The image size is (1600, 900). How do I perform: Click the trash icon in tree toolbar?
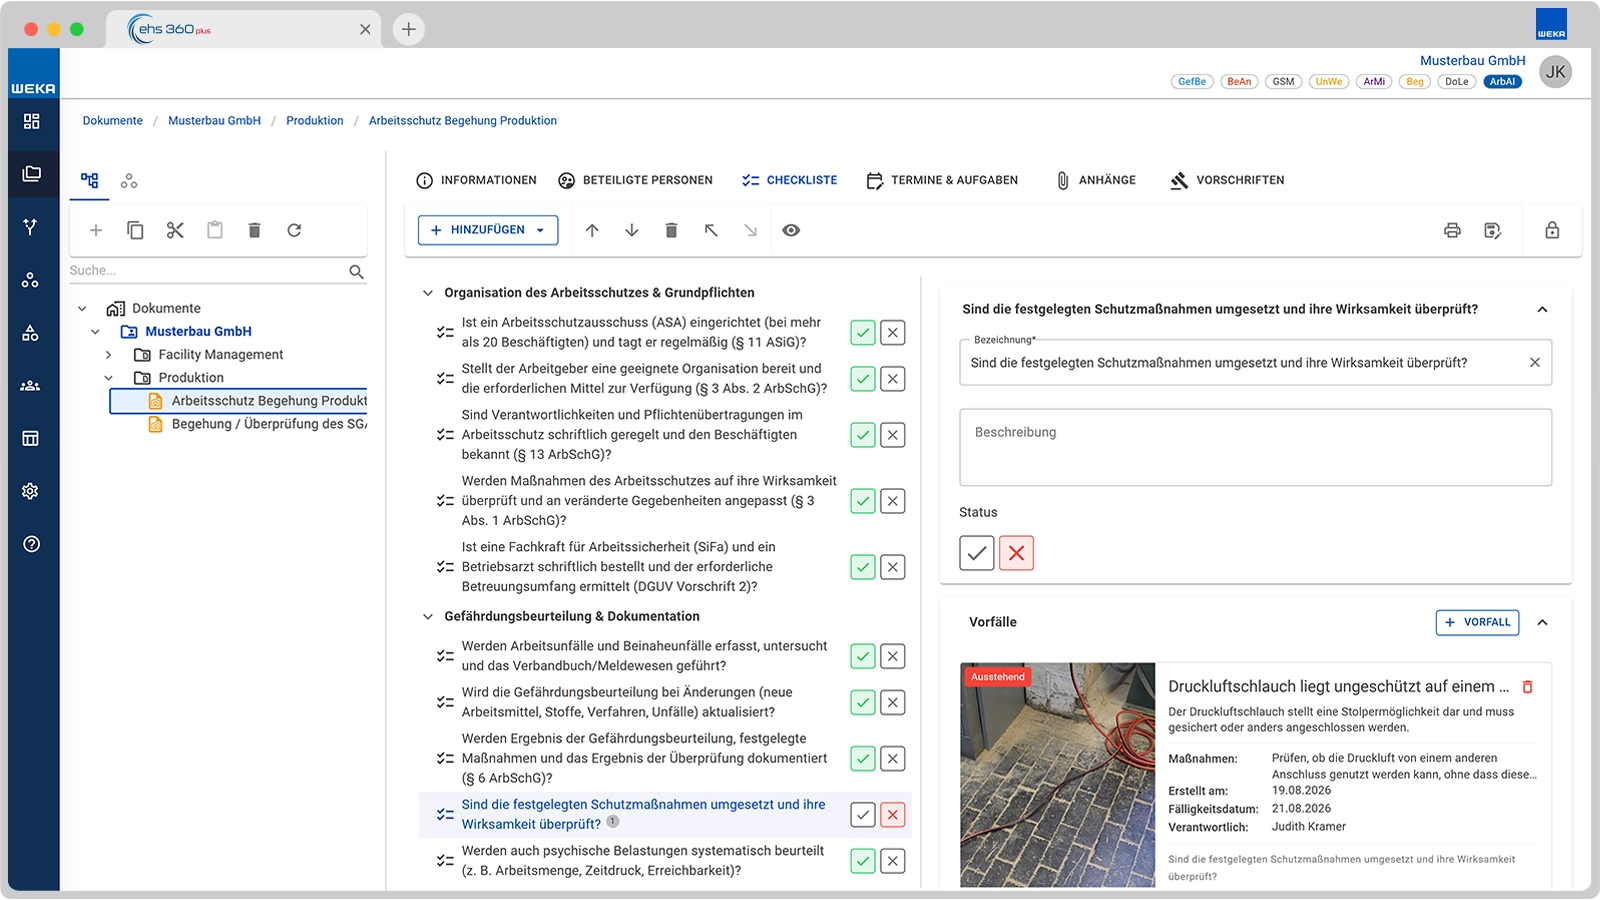click(x=254, y=230)
